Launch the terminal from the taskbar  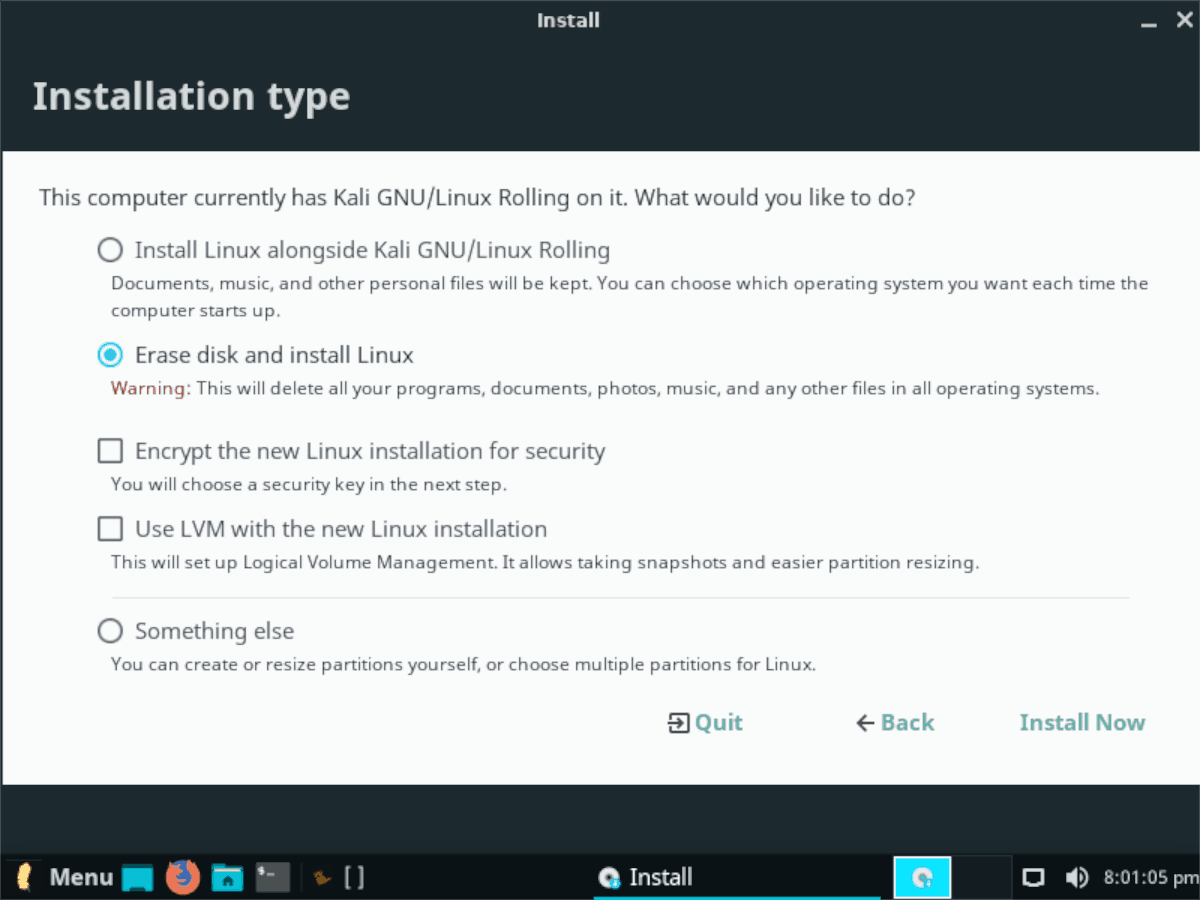click(x=272, y=877)
